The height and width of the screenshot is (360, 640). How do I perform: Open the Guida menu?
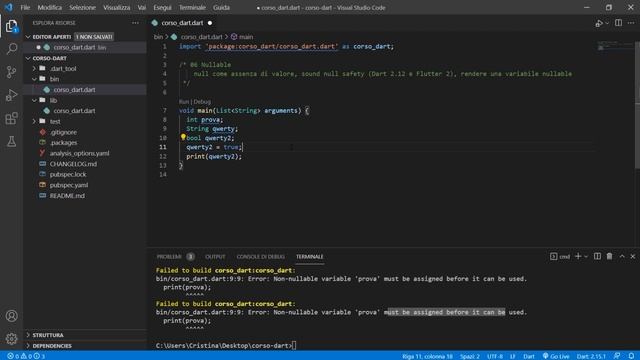click(221, 7)
